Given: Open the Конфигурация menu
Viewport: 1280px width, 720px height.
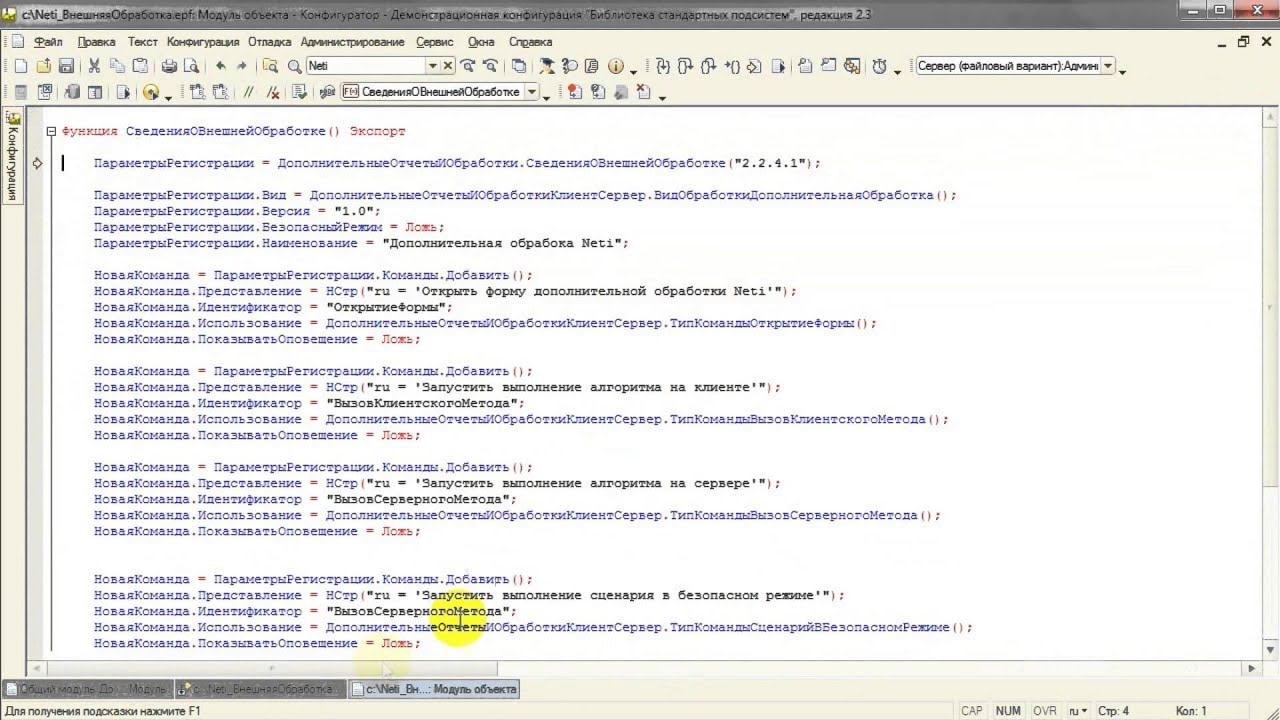Looking at the screenshot, I should tap(203, 42).
